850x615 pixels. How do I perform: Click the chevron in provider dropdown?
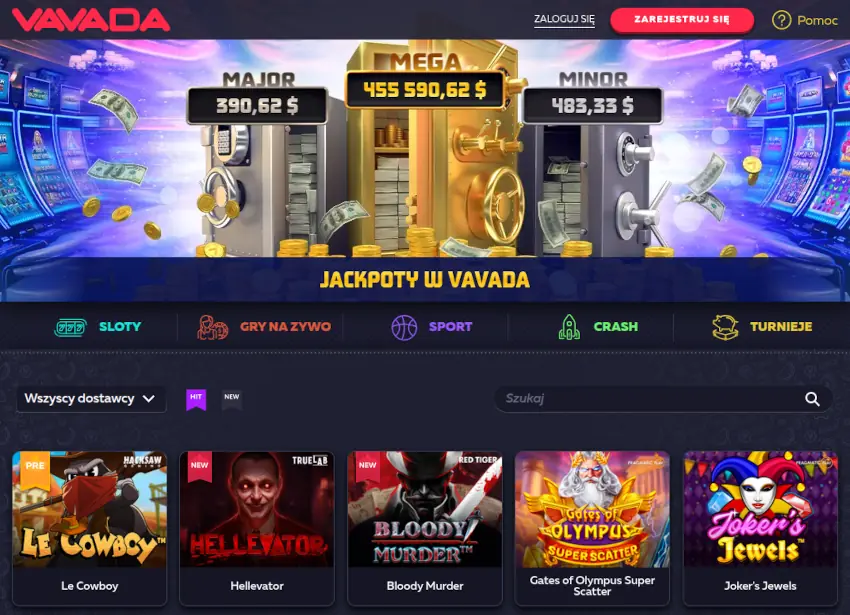pyautogui.click(x=149, y=399)
